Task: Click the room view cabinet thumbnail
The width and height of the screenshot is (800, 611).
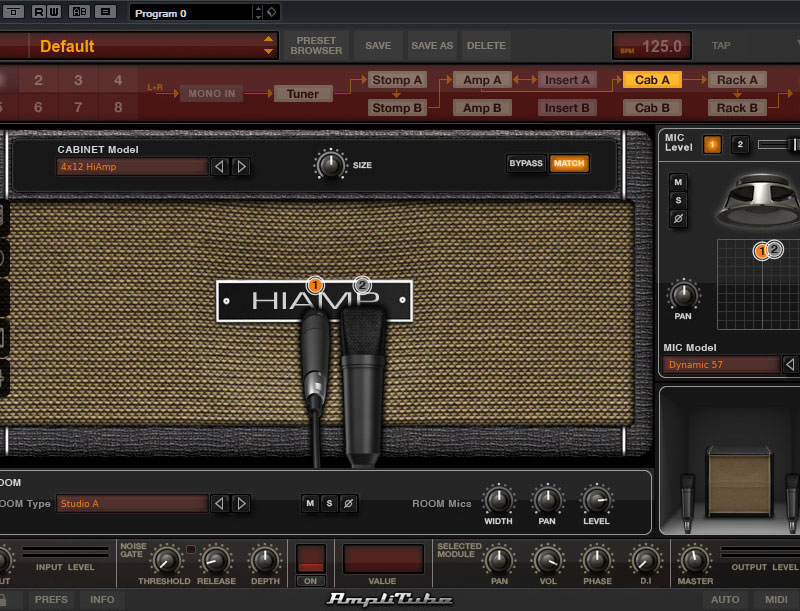Action: pos(740,481)
